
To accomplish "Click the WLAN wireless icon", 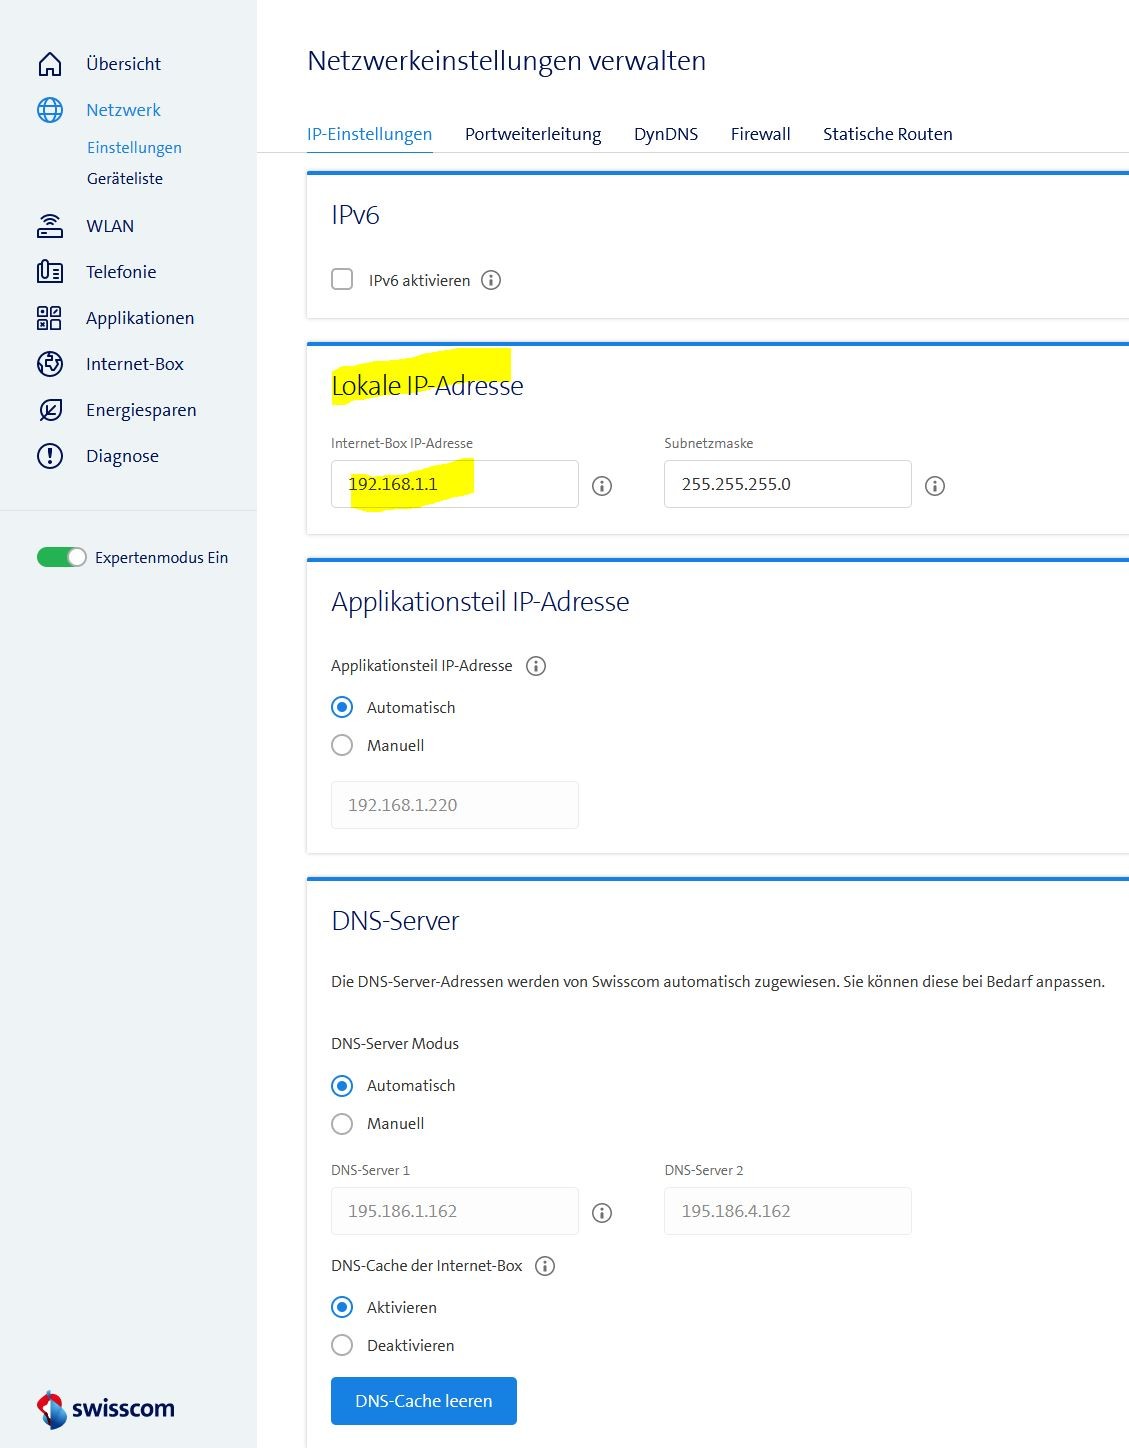I will pyautogui.click(x=49, y=225).
